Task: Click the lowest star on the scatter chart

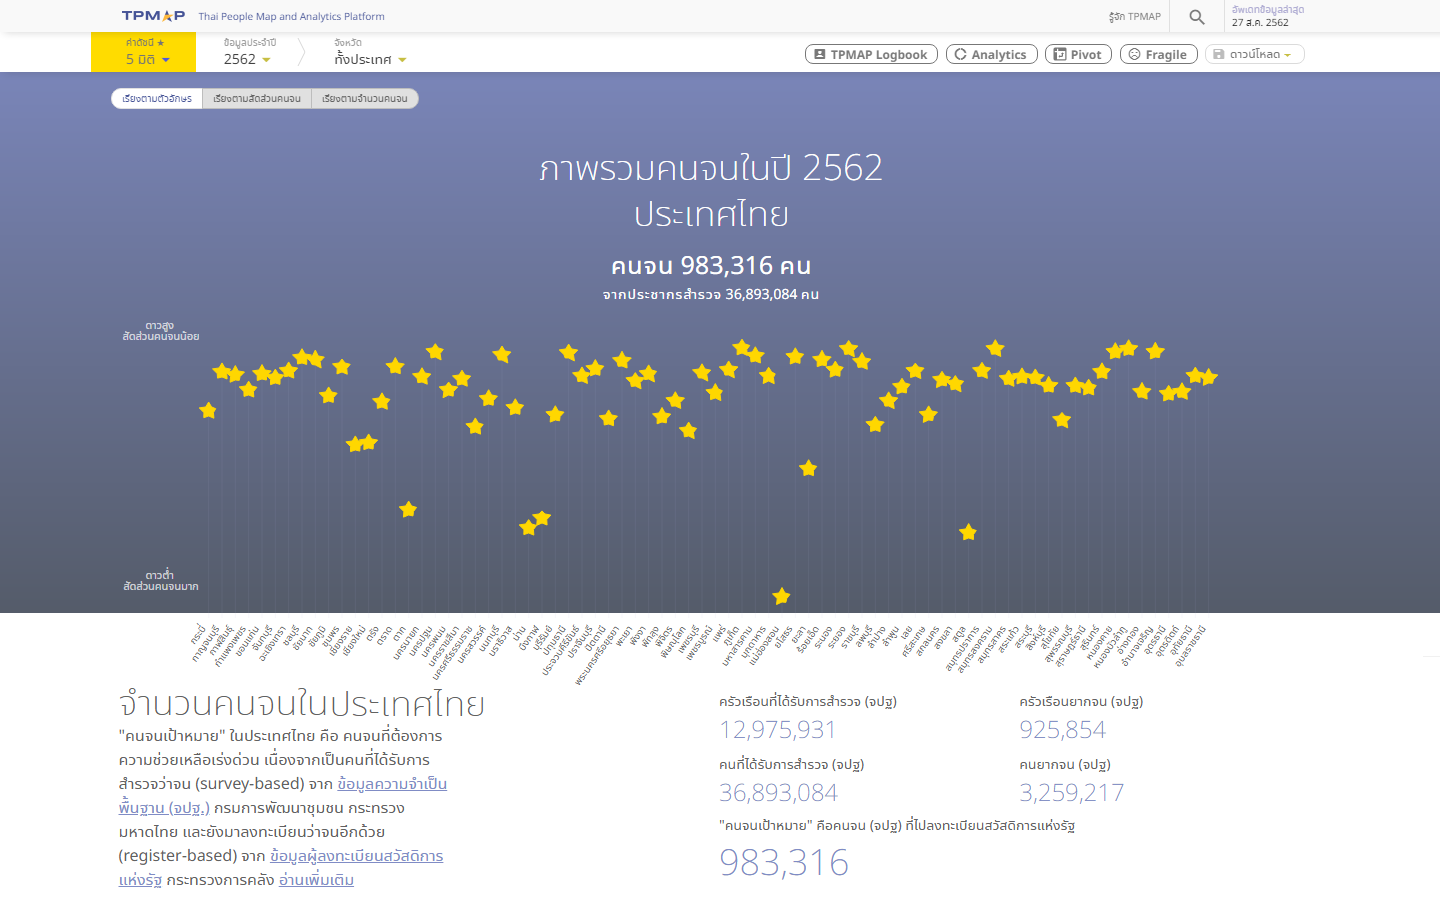Action: pyautogui.click(x=781, y=594)
